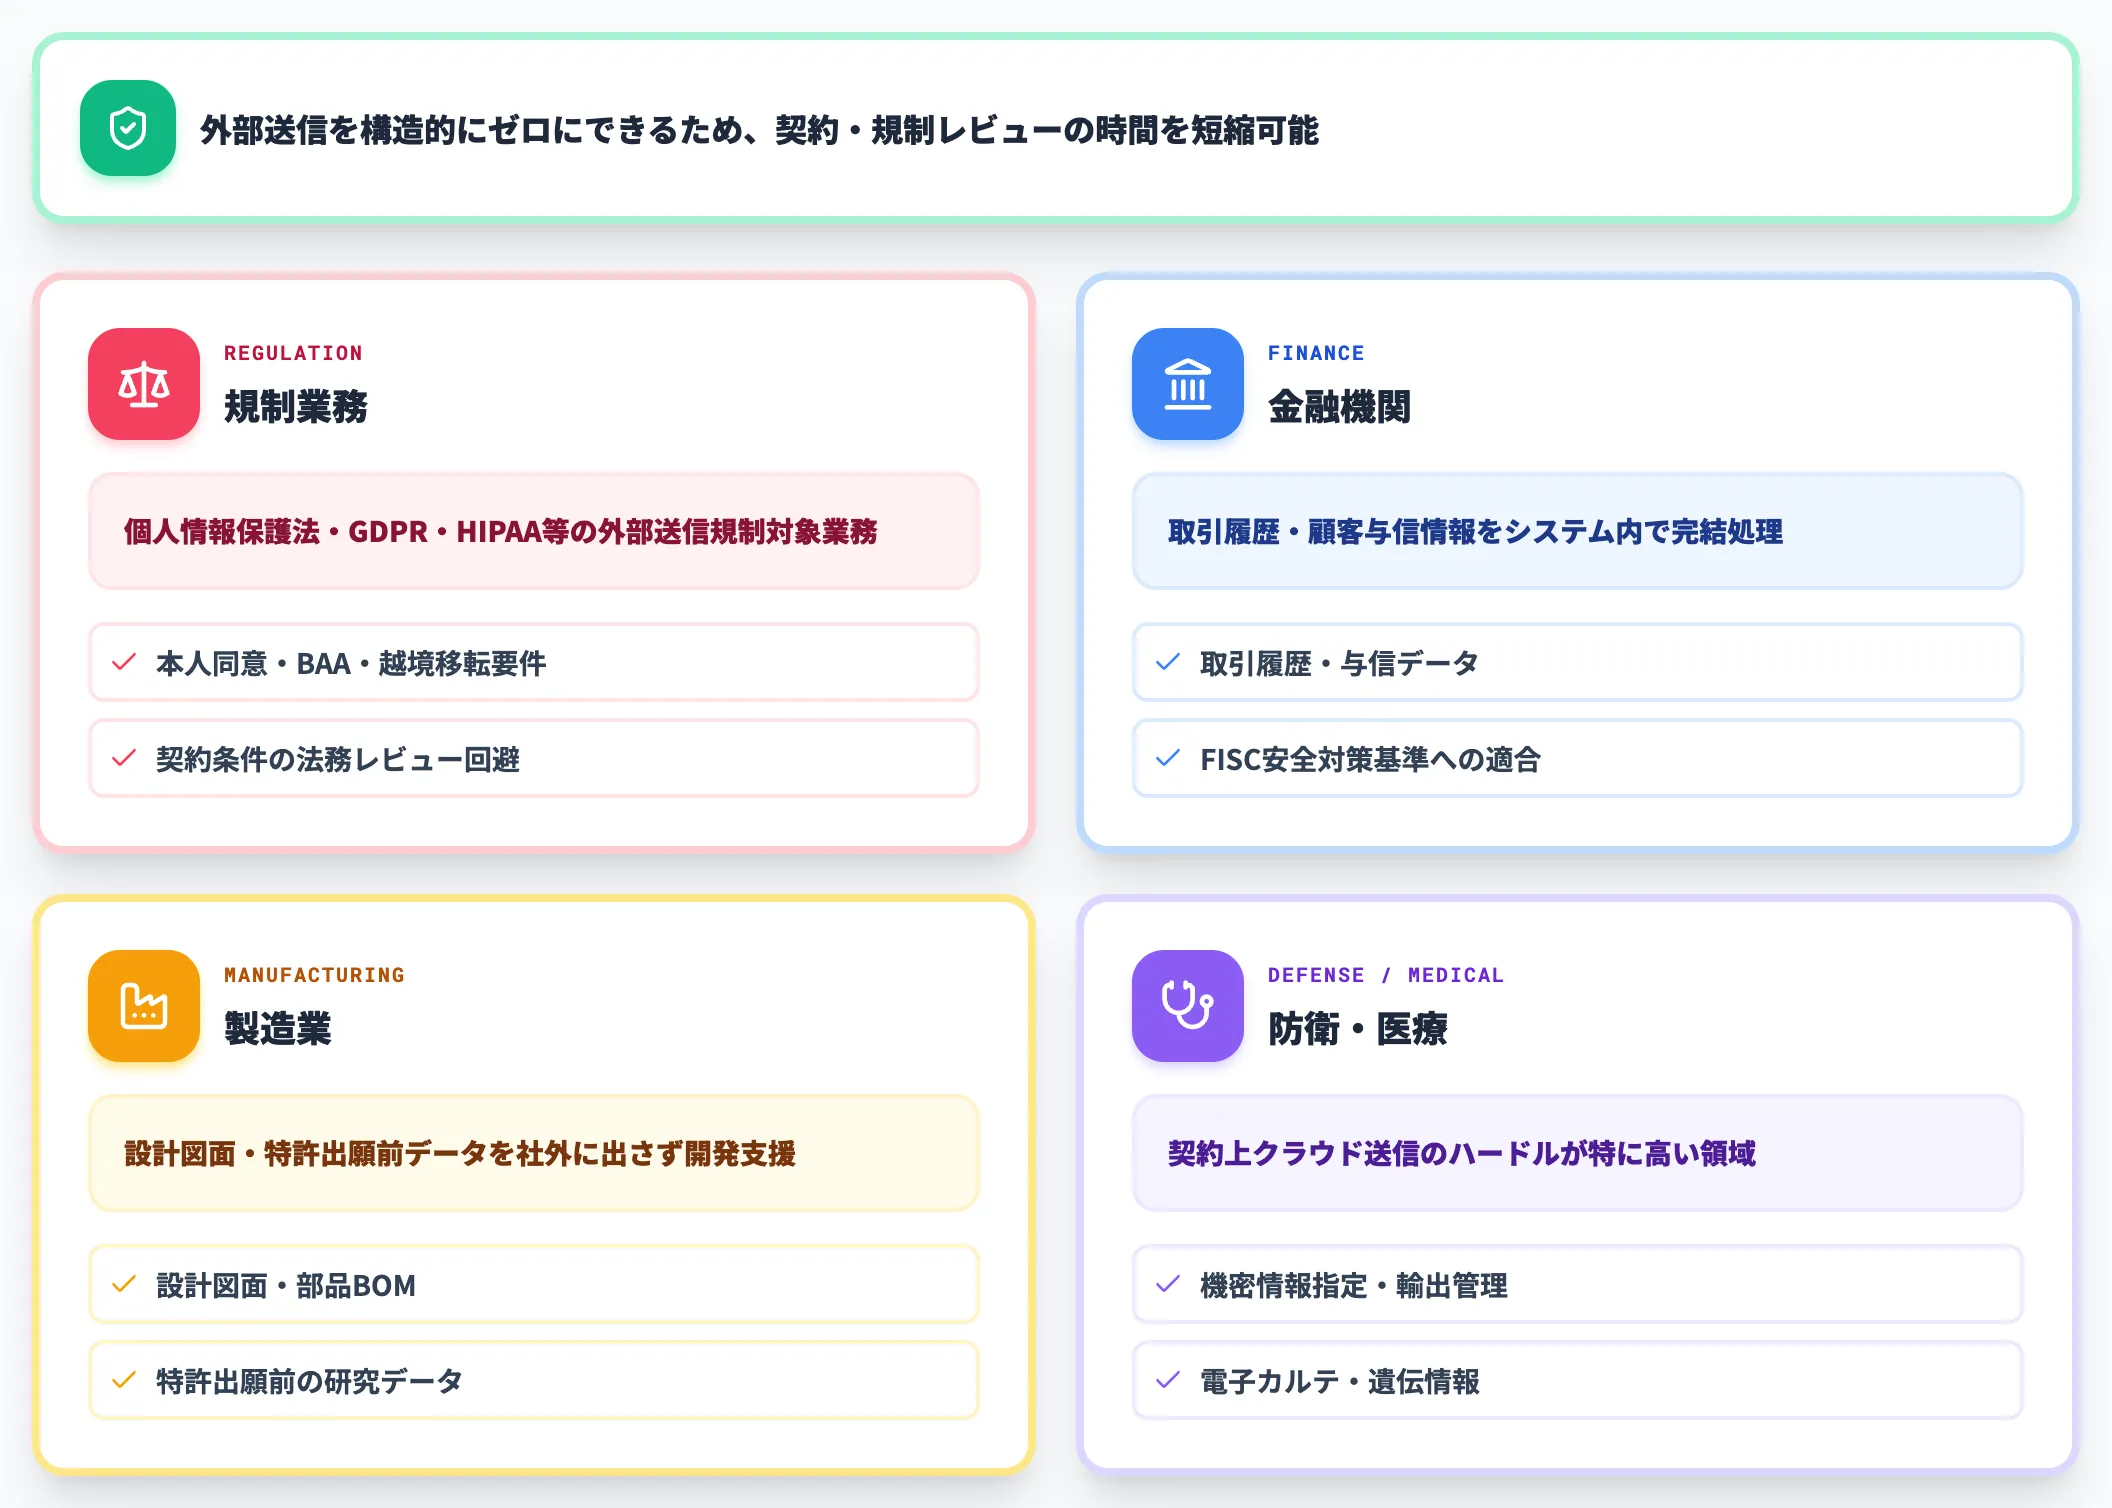This screenshot has width=2112, height=1508.
Task: Click the 特許出願前の研究データ text
Action: (309, 1381)
